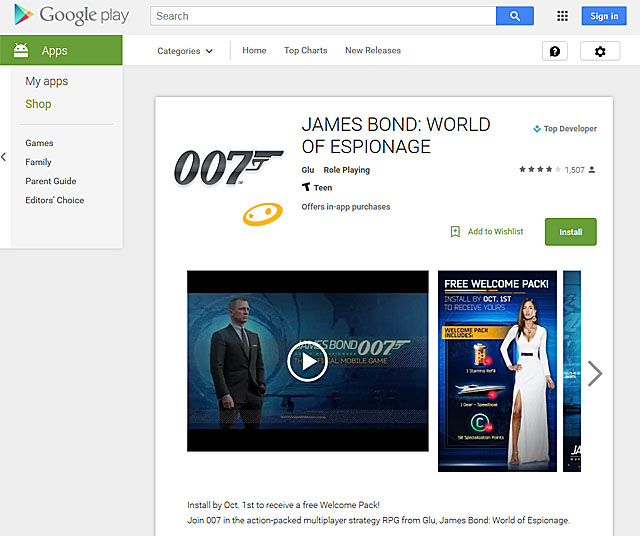Click the orange Glu publisher badge
The width and height of the screenshot is (640, 536).
coord(262,213)
